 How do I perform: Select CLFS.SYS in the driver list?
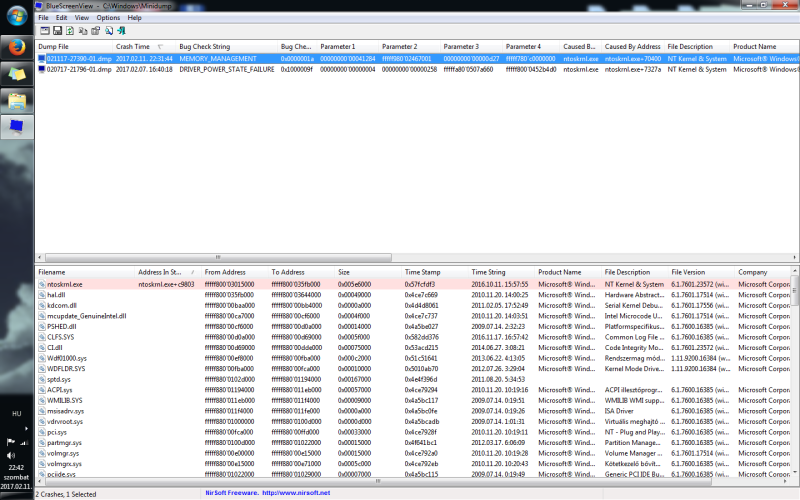click(x=61, y=337)
